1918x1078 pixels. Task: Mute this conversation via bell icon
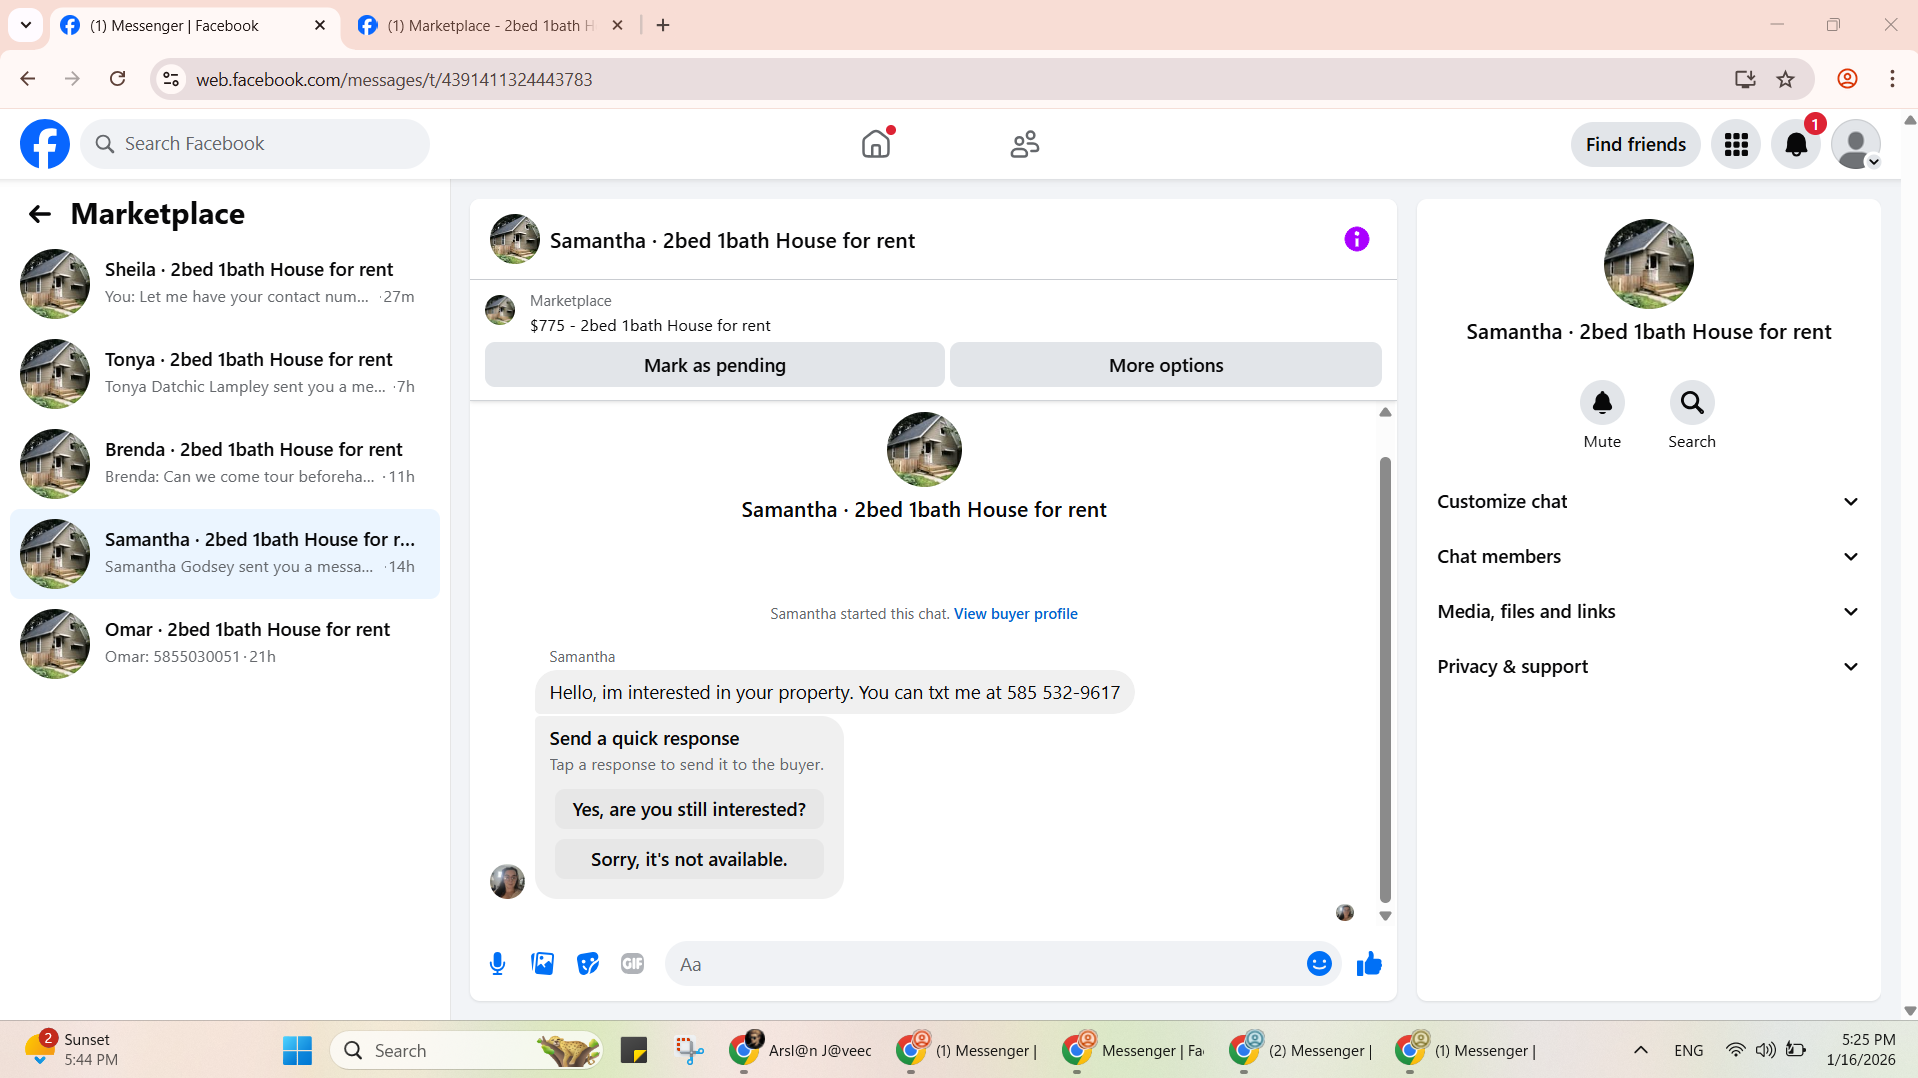[x=1602, y=403]
